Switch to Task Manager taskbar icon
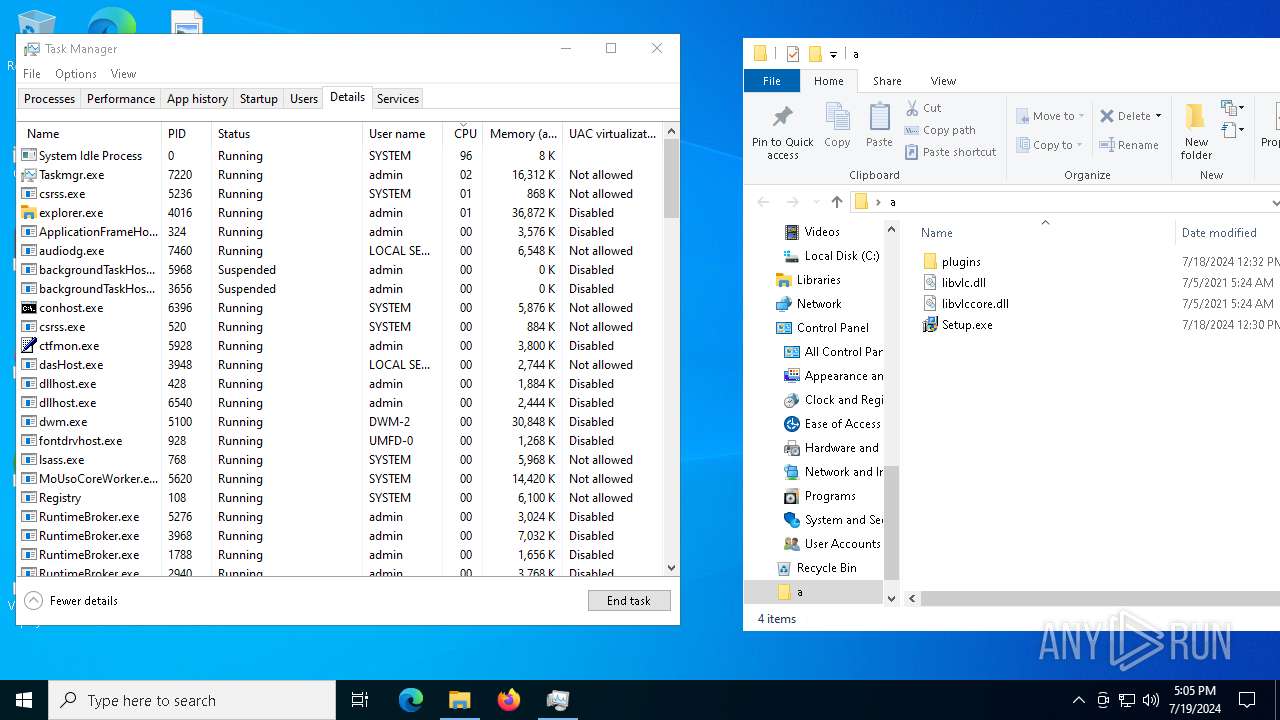 pos(558,700)
